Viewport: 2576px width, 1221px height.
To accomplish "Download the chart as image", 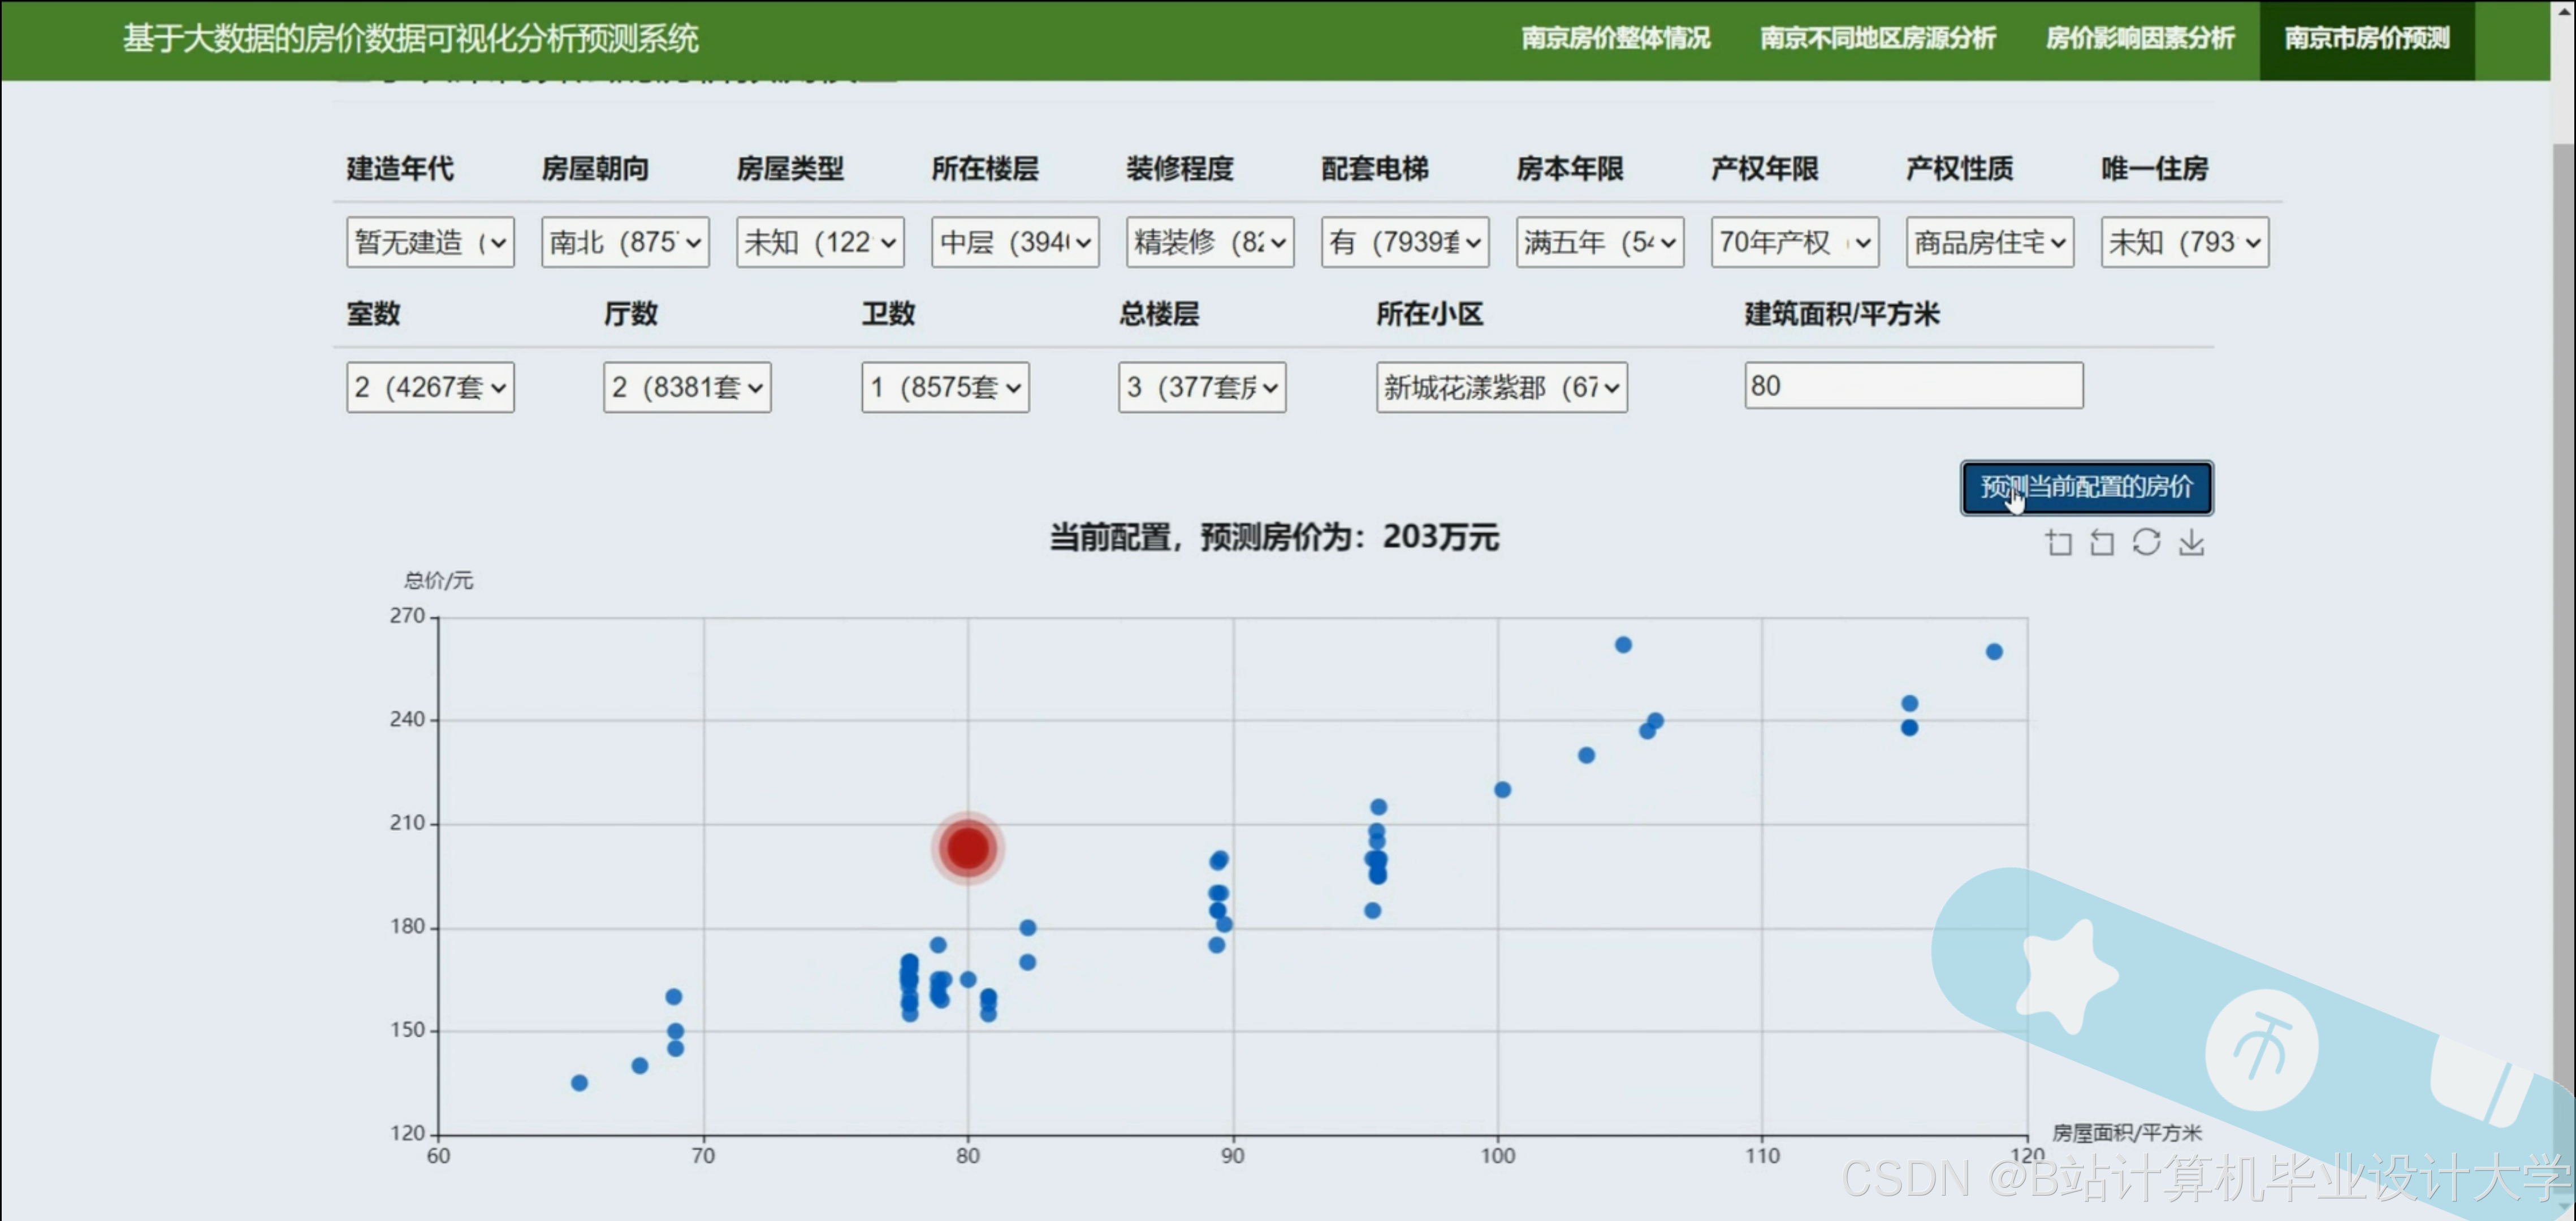I will pos(2191,542).
